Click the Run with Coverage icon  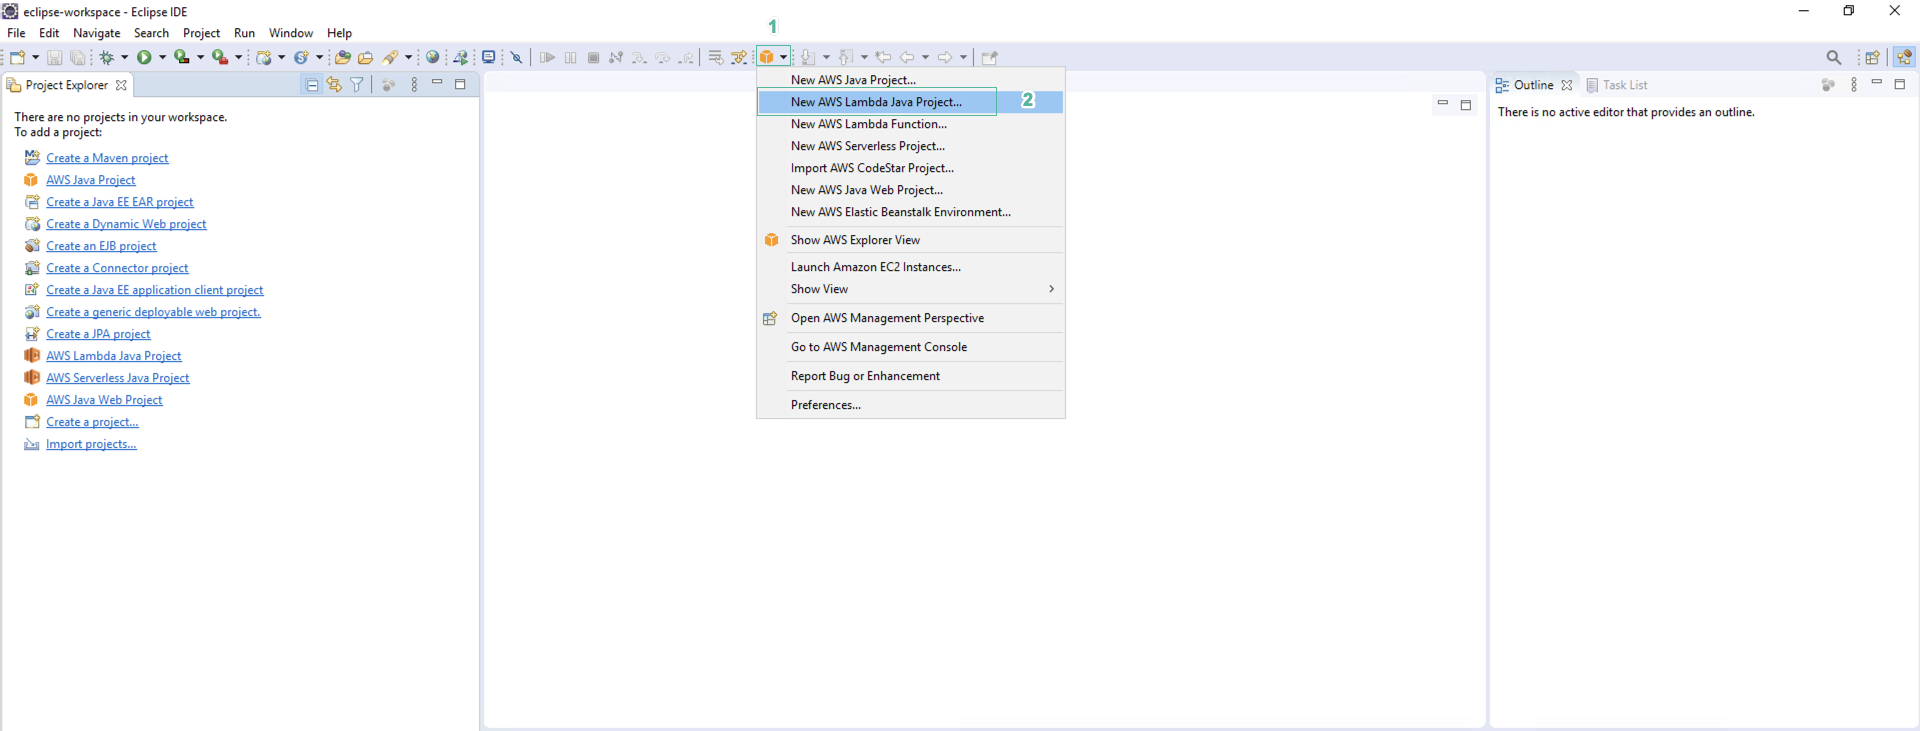pyautogui.click(x=182, y=58)
